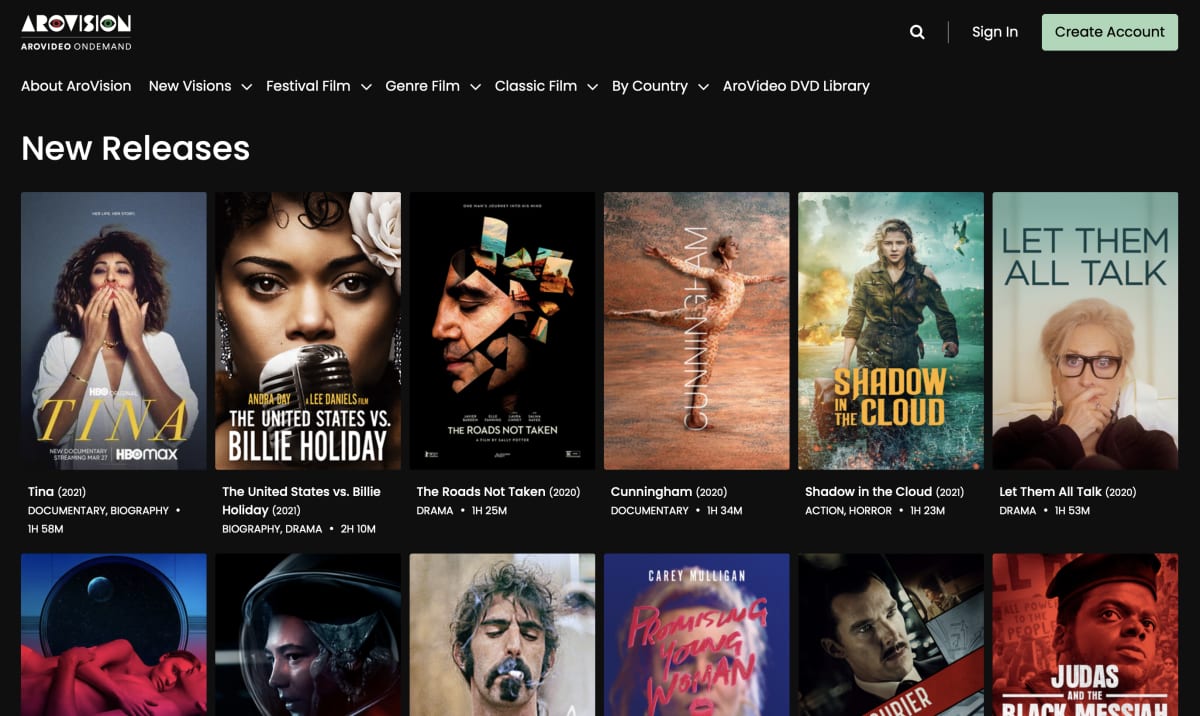Open the red-toned porthole movie poster
Image resolution: width=1200 pixels, height=716 pixels.
pos(114,635)
